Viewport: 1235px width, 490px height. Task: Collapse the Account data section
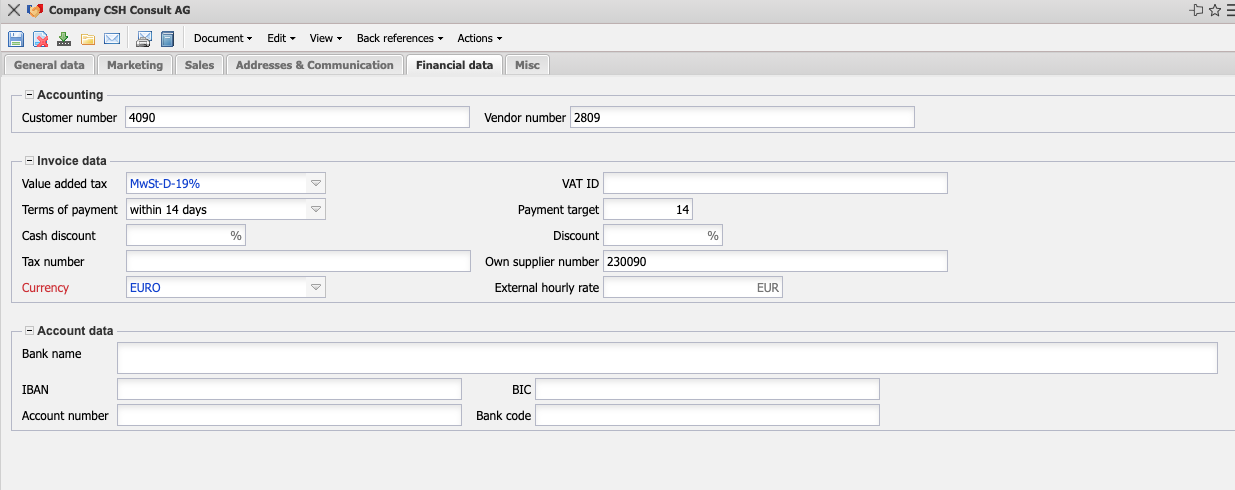[29, 331]
